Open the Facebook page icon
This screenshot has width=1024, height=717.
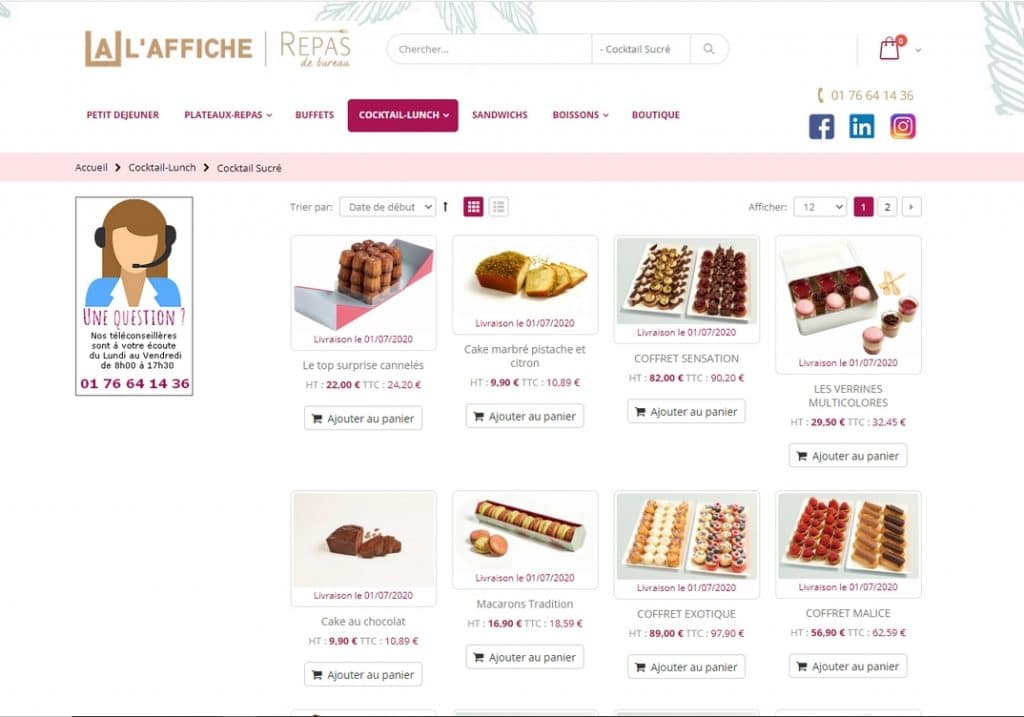click(822, 127)
